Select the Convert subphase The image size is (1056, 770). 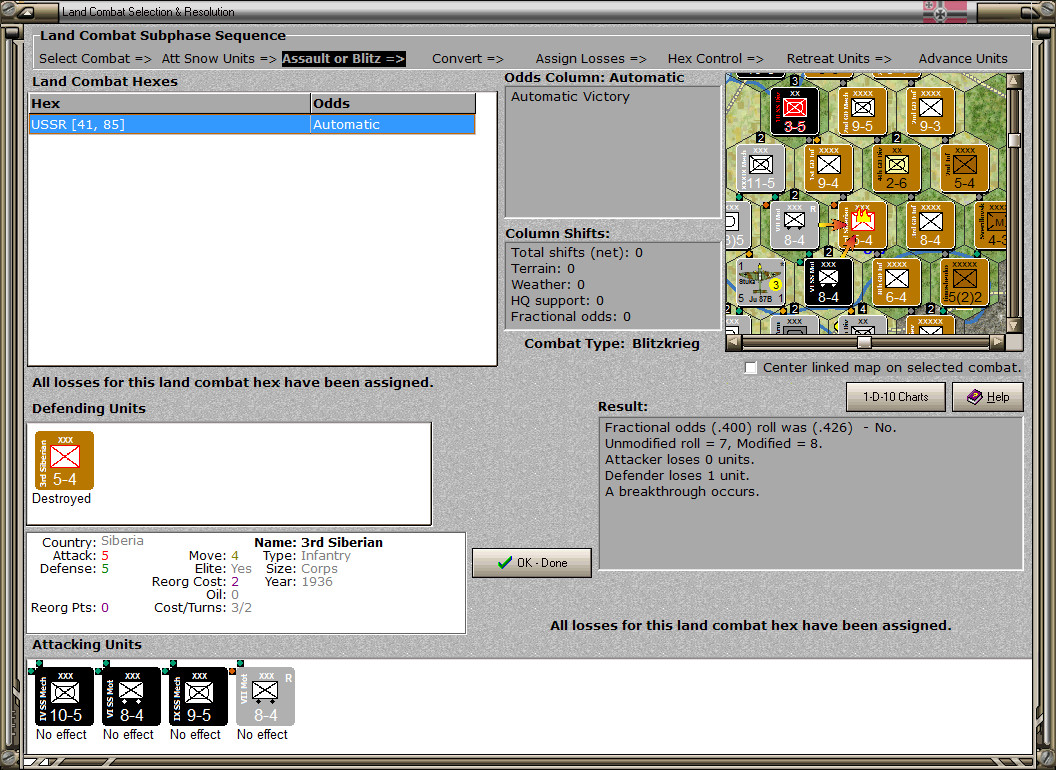click(x=467, y=59)
